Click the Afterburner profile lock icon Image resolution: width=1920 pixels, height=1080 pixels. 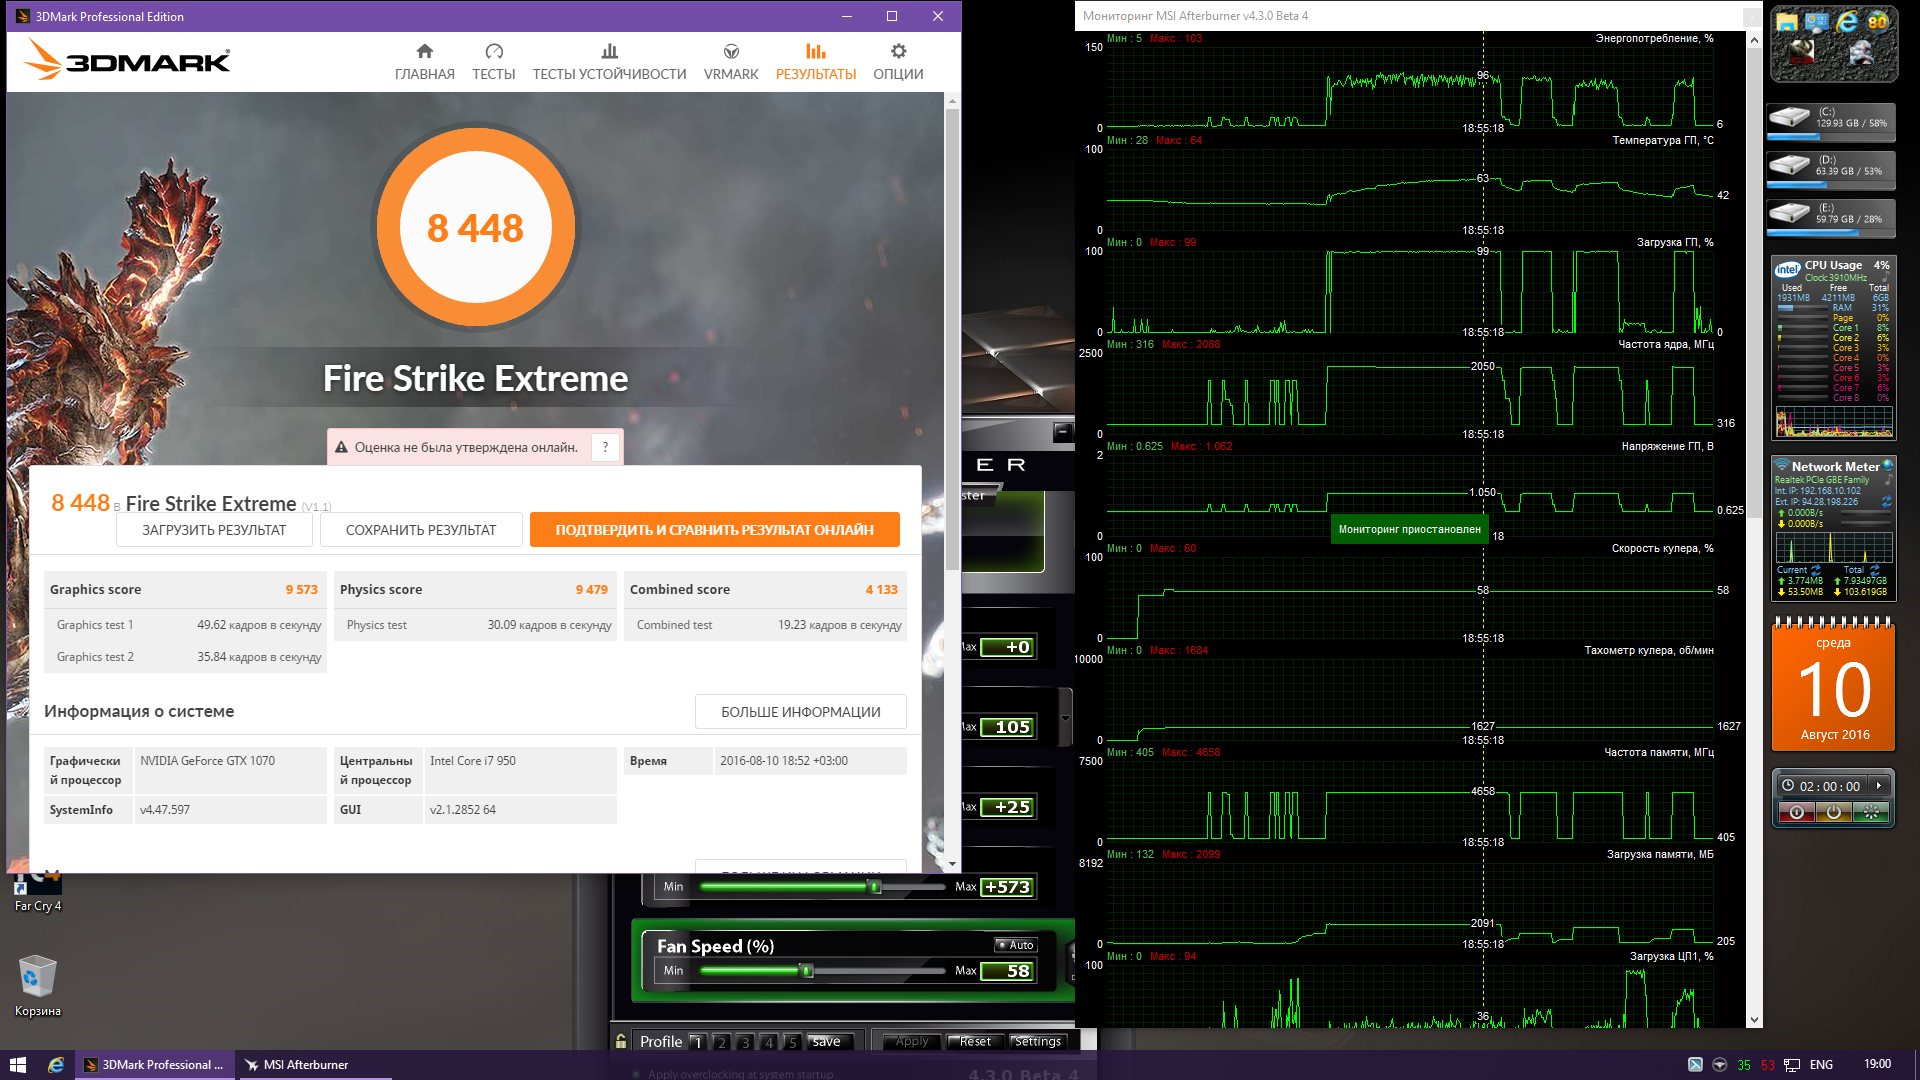tap(621, 1041)
